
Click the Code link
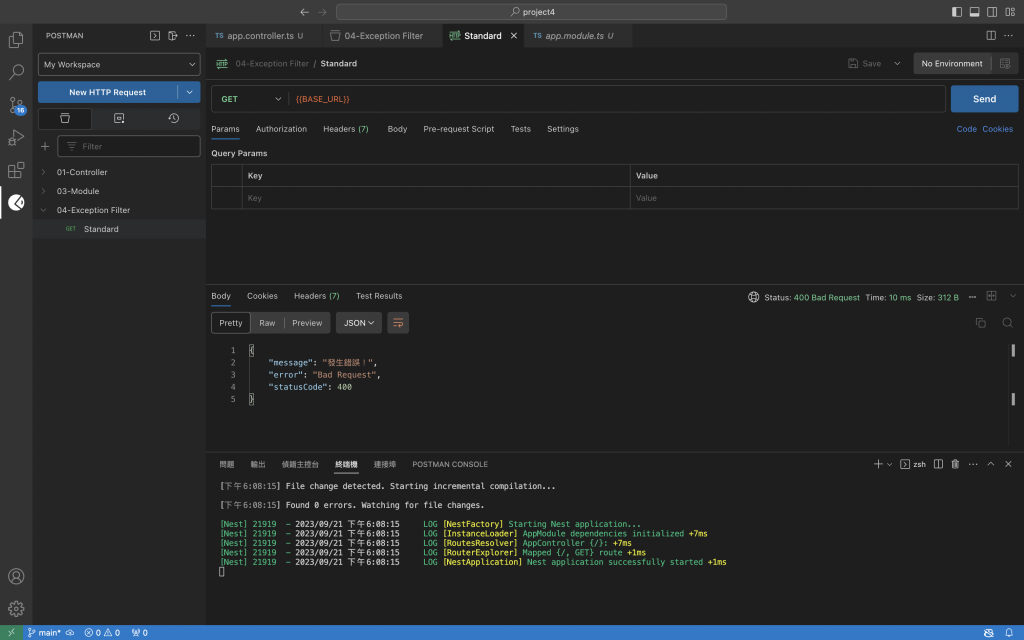pos(966,129)
